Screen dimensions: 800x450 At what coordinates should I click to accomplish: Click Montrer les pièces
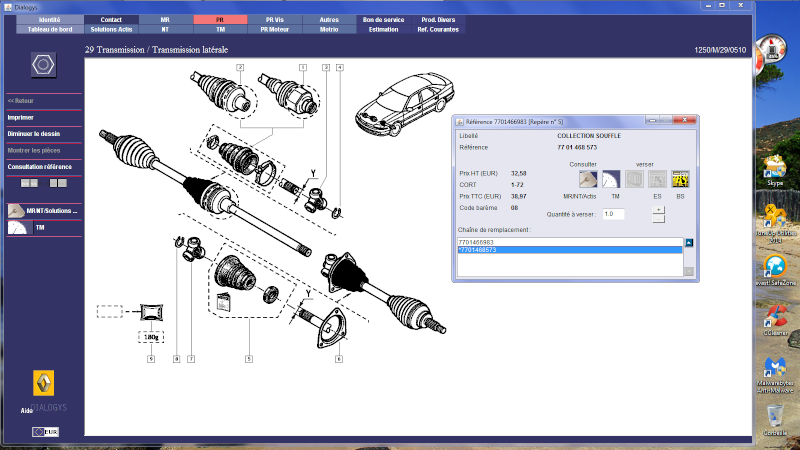point(34,151)
